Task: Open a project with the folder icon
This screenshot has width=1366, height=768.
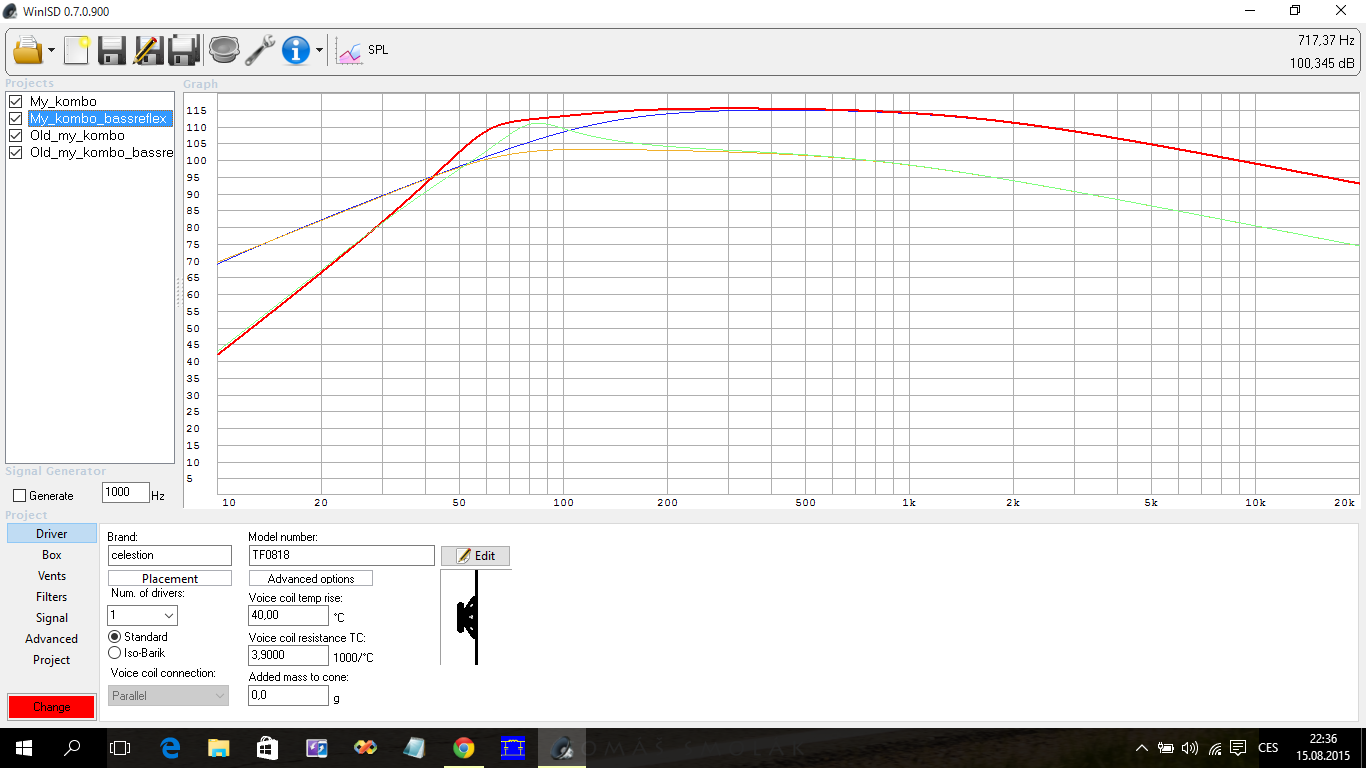Action: 27,50
